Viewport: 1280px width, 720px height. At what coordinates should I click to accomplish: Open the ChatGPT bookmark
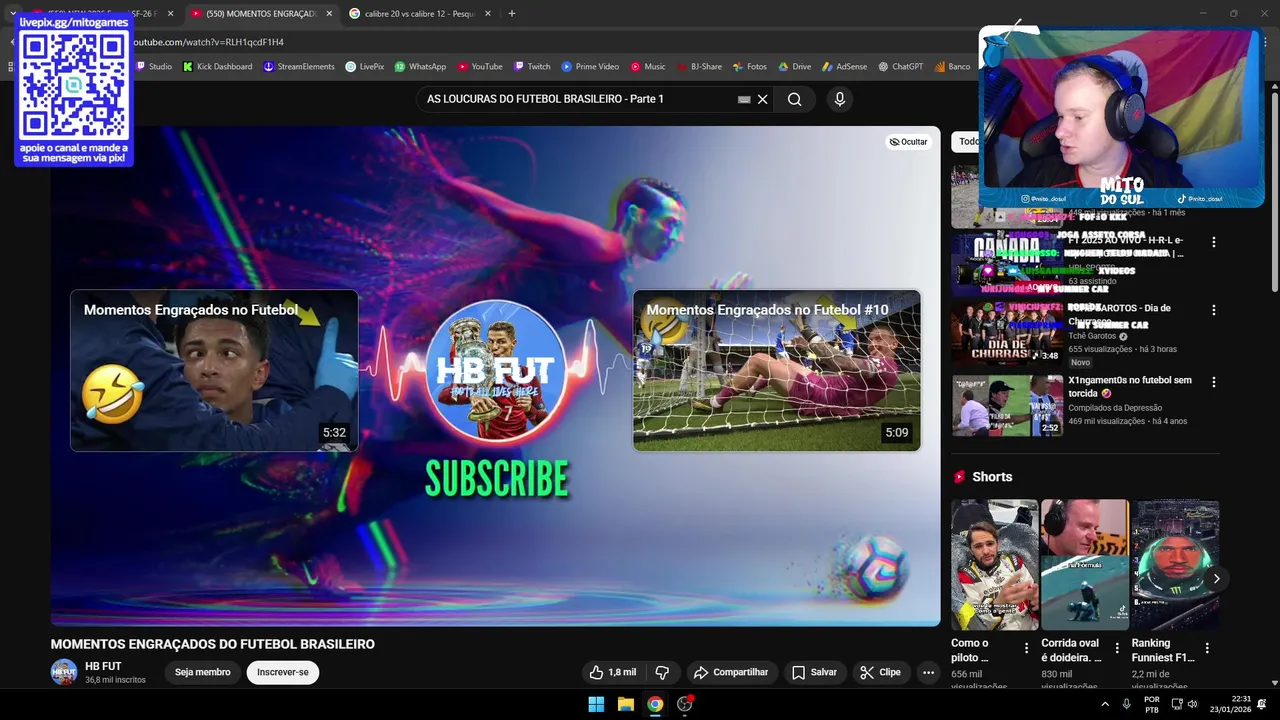pos(900,67)
